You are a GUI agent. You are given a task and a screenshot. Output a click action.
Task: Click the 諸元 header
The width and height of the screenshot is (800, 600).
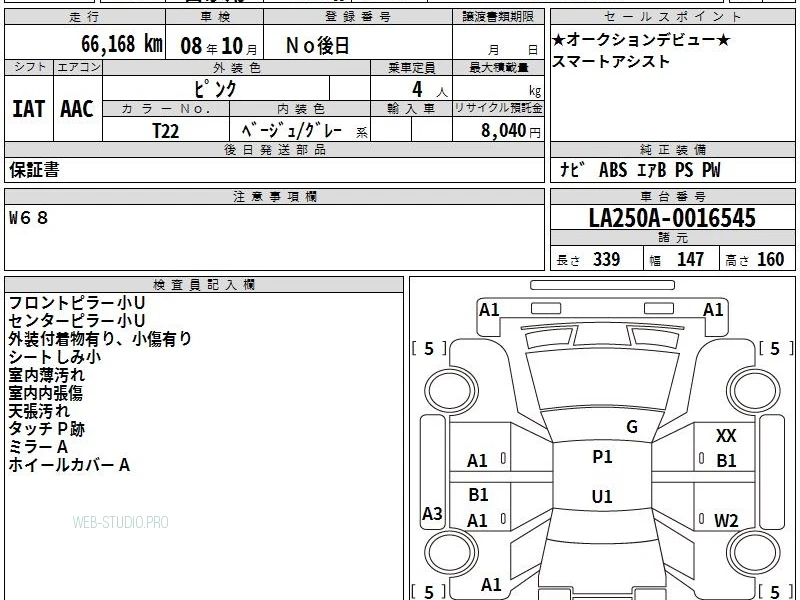tap(672, 237)
